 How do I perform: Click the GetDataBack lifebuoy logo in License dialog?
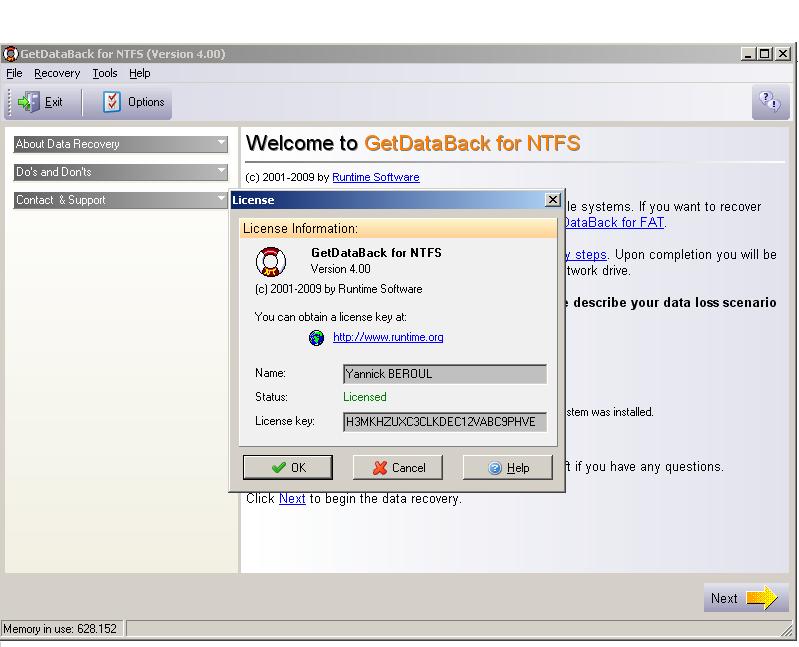(x=271, y=262)
